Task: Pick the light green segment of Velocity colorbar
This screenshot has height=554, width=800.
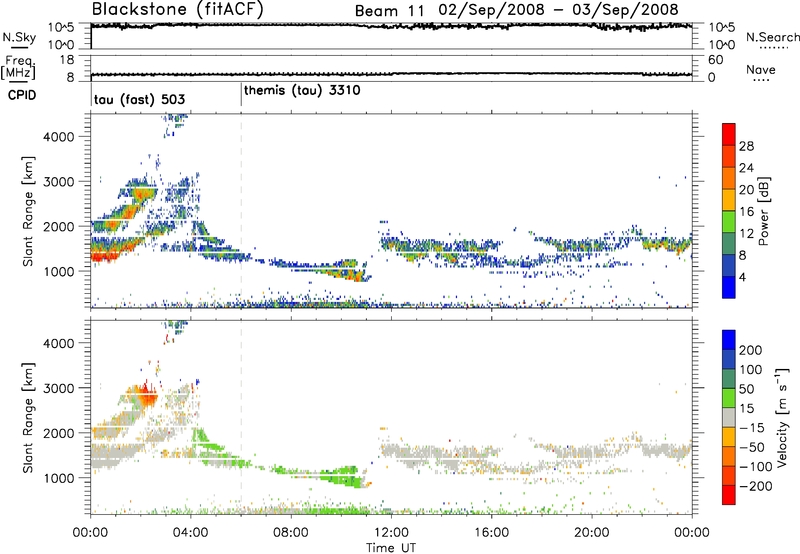Action: click(x=729, y=398)
